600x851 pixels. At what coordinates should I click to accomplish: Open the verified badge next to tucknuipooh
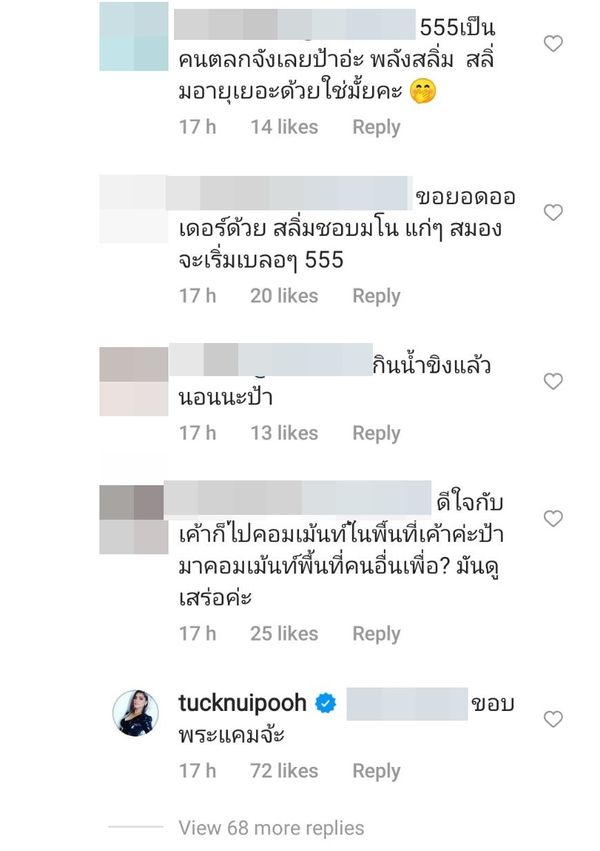(325, 704)
